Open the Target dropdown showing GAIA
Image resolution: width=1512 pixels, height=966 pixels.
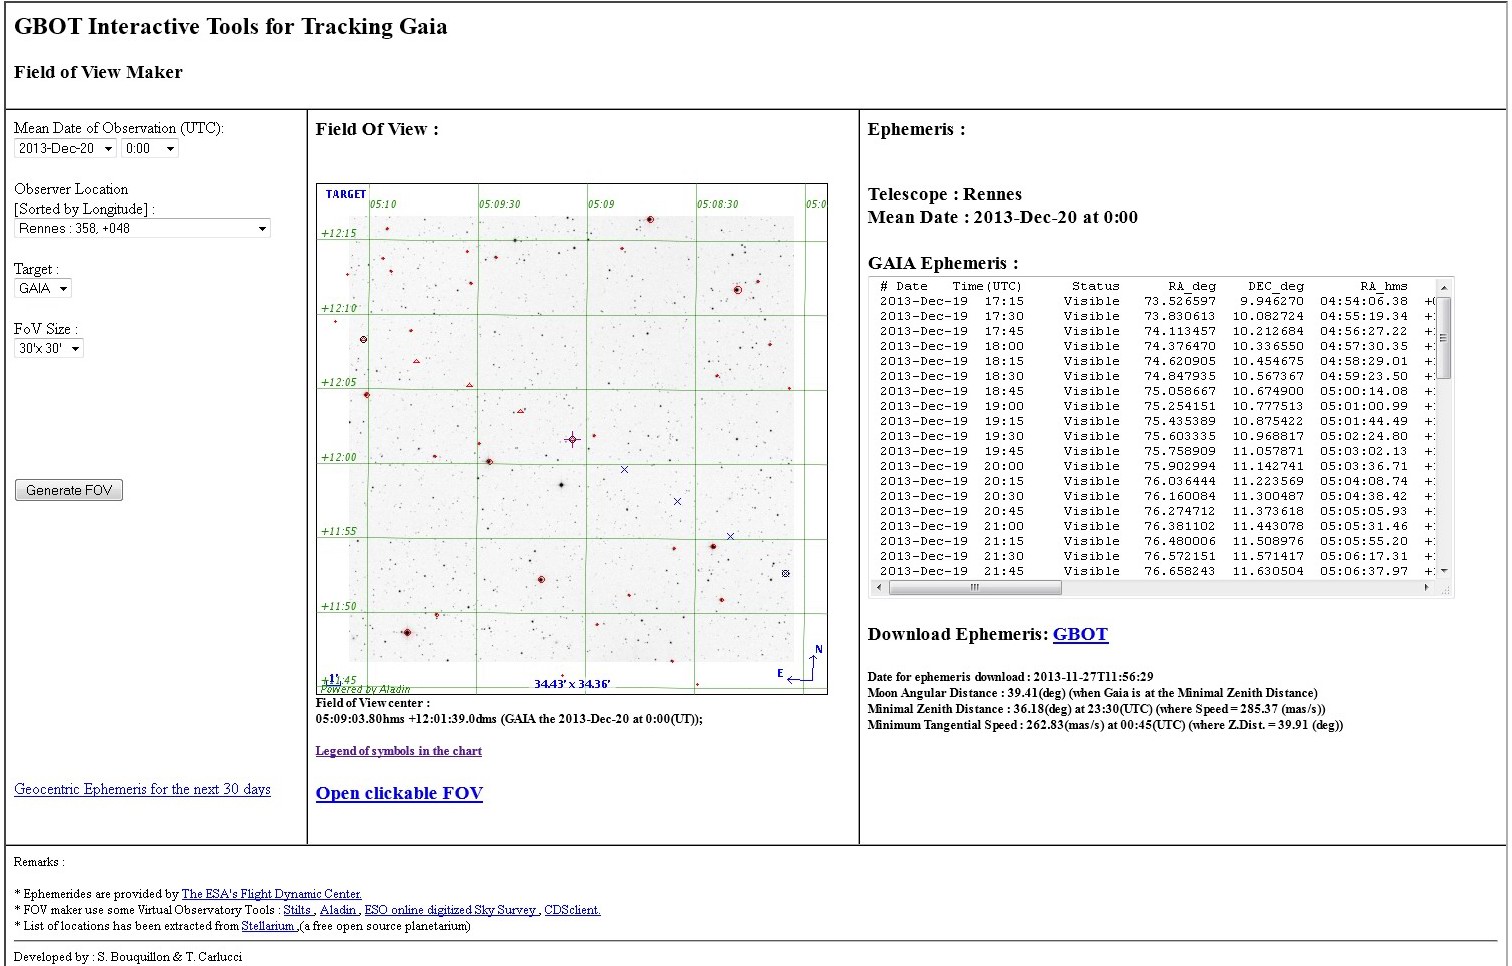pyautogui.click(x=43, y=288)
